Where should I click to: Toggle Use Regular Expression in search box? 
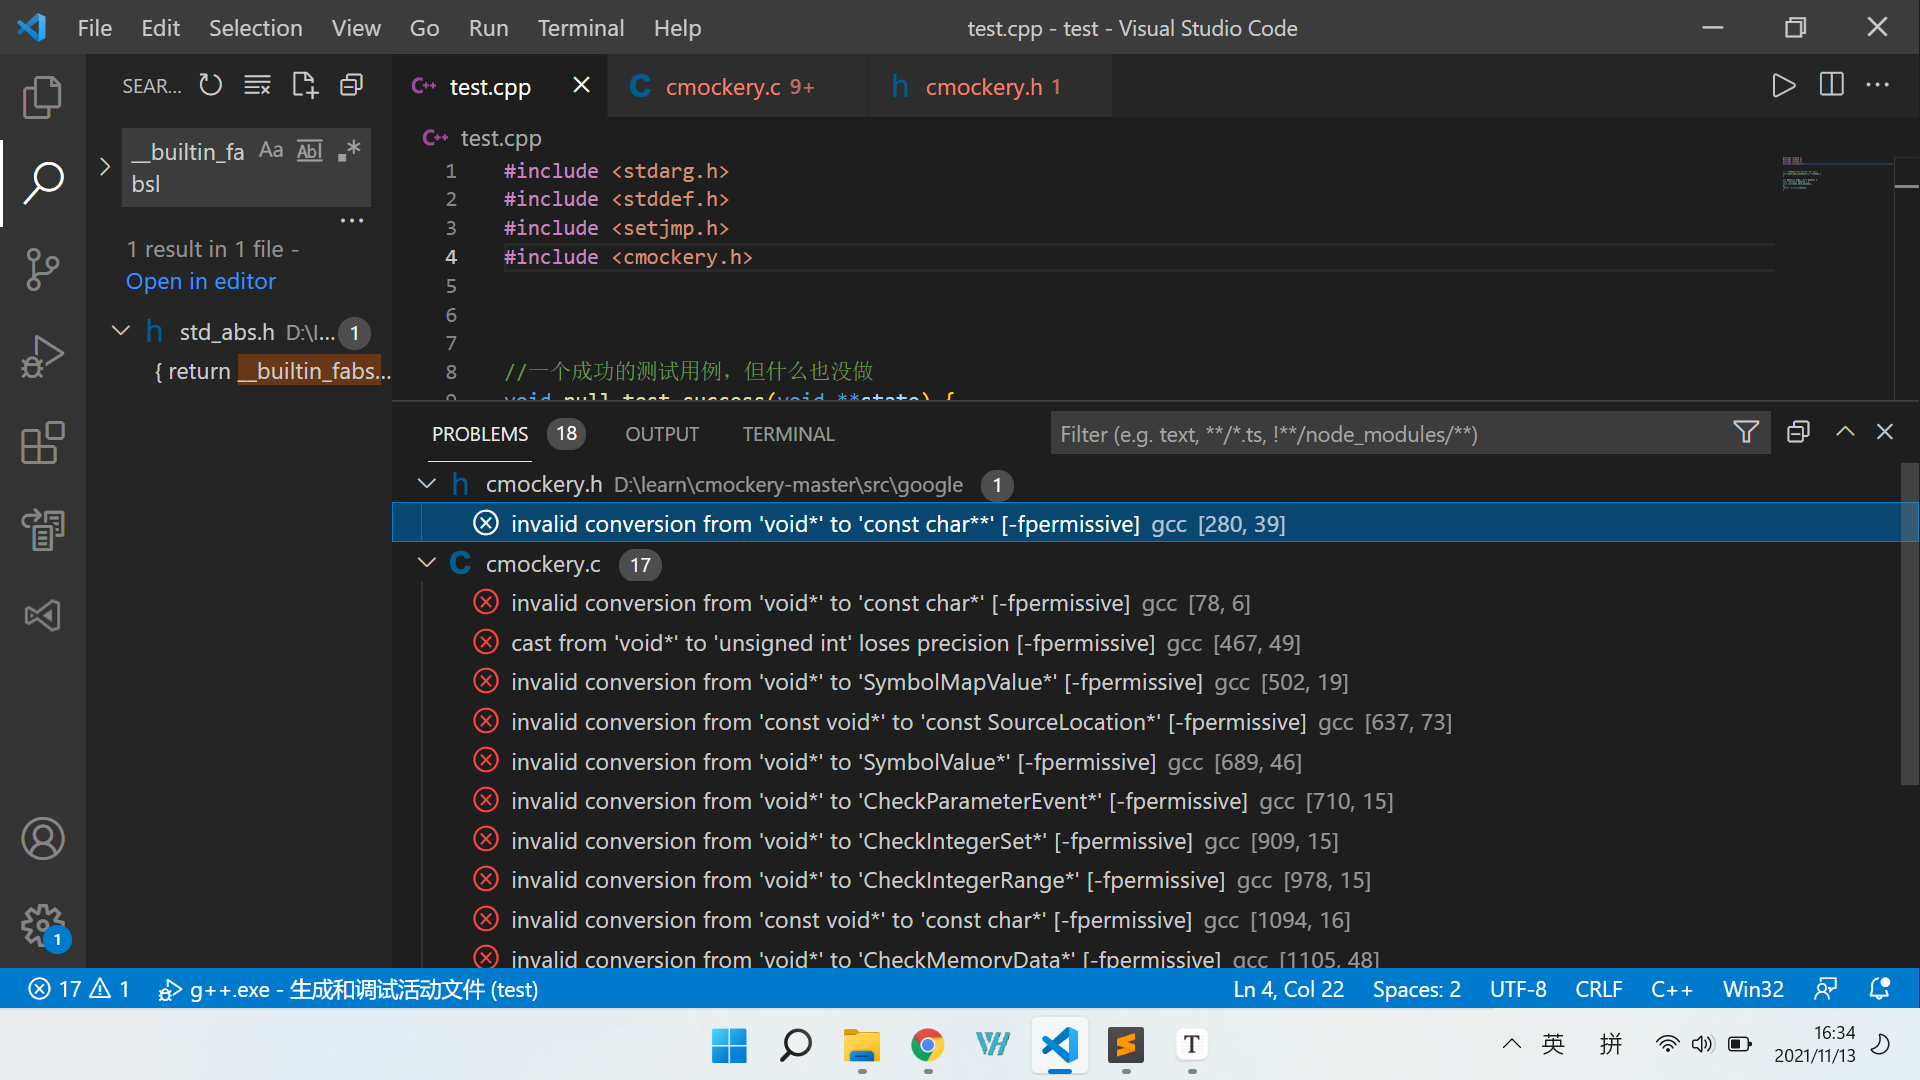click(x=349, y=150)
